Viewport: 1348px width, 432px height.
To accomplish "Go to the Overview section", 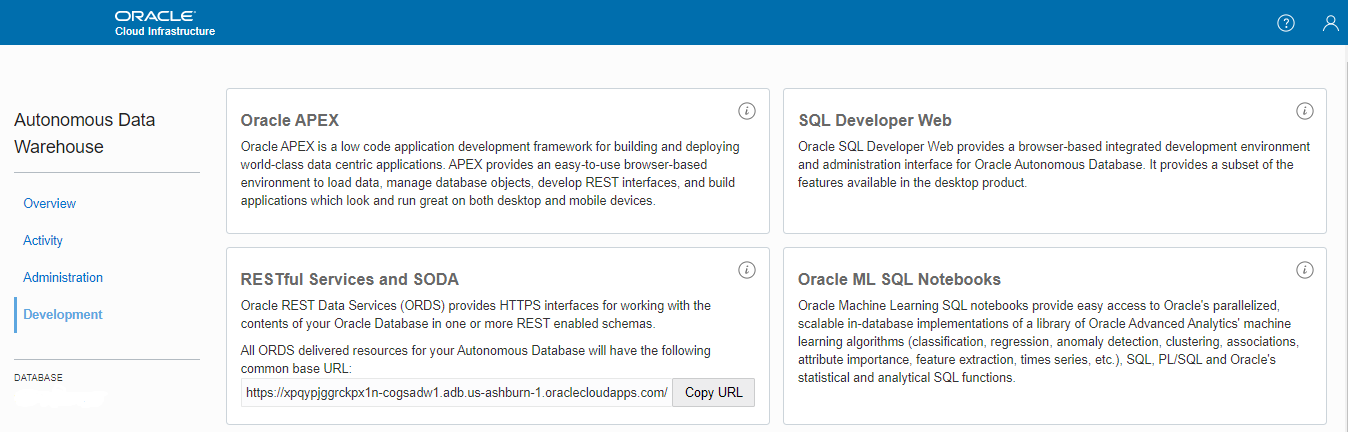I will point(50,203).
